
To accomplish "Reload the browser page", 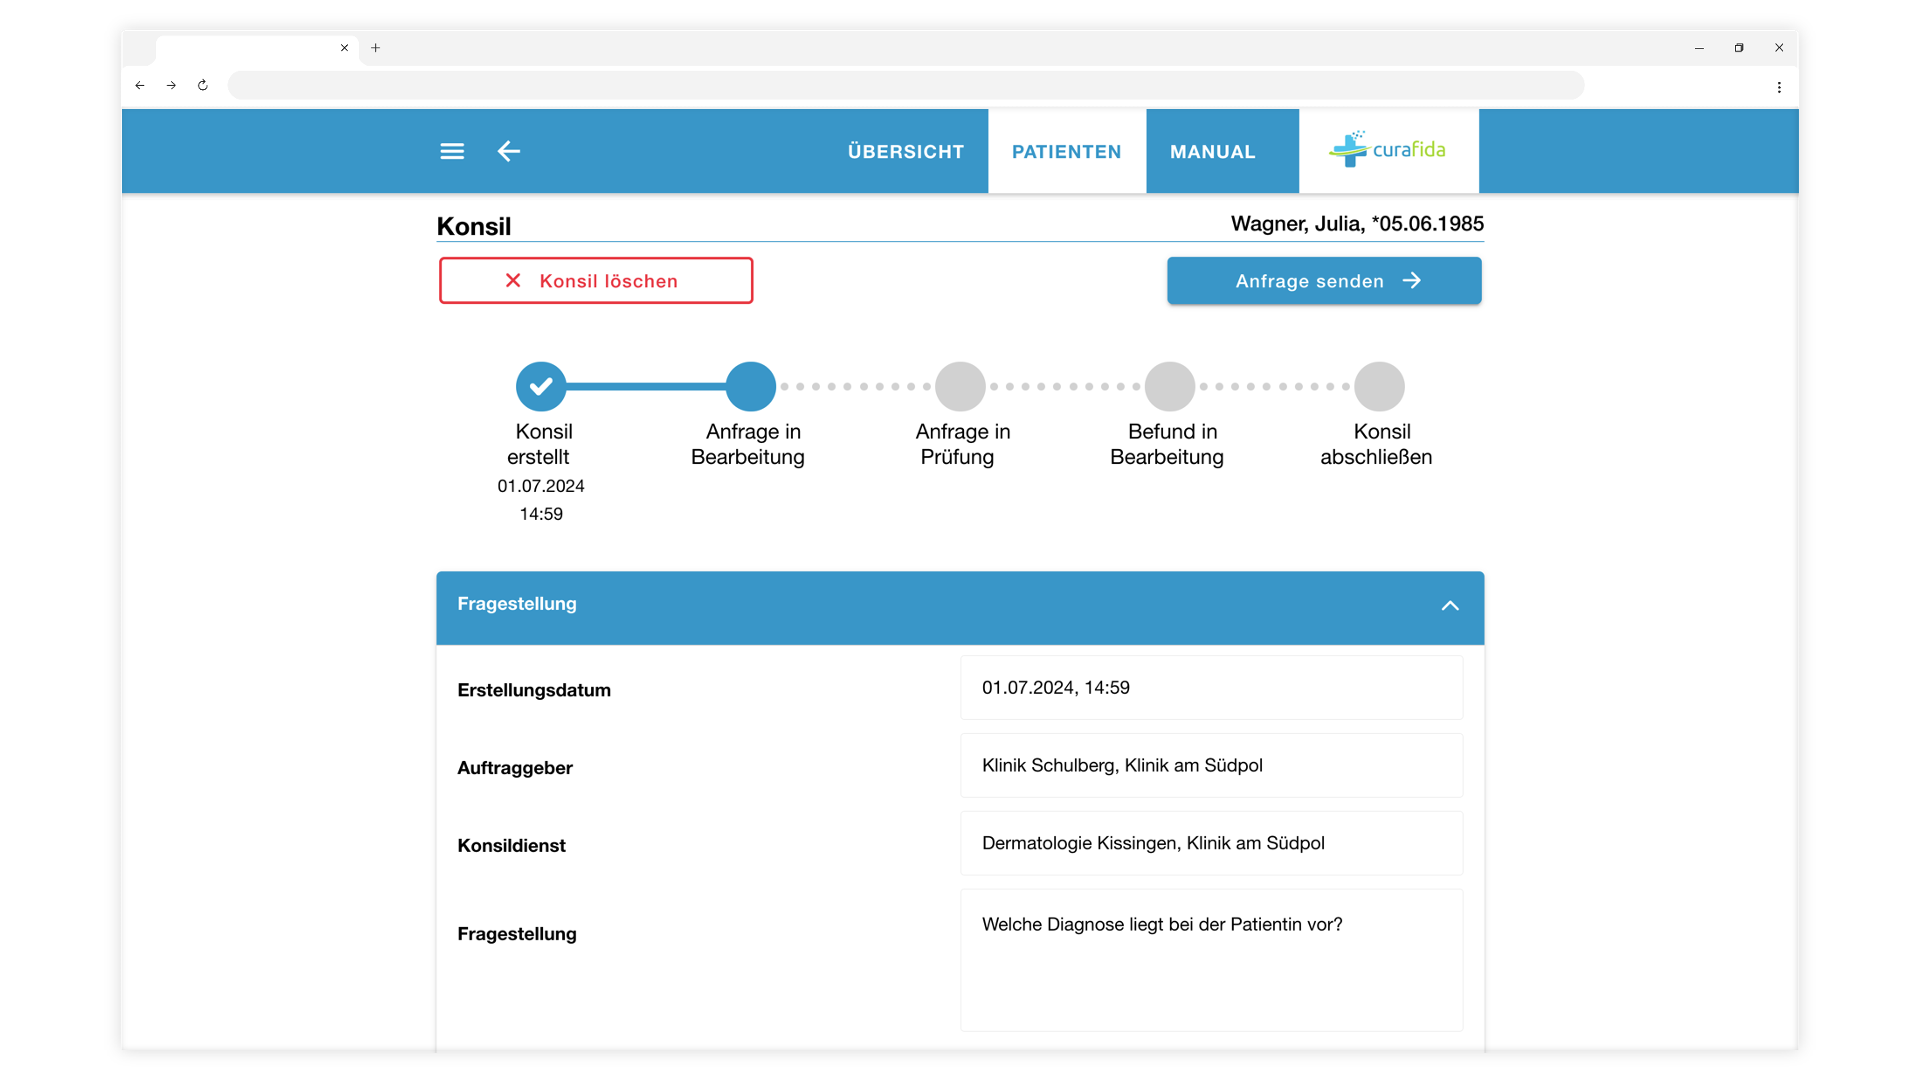I will (x=203, y=86).
